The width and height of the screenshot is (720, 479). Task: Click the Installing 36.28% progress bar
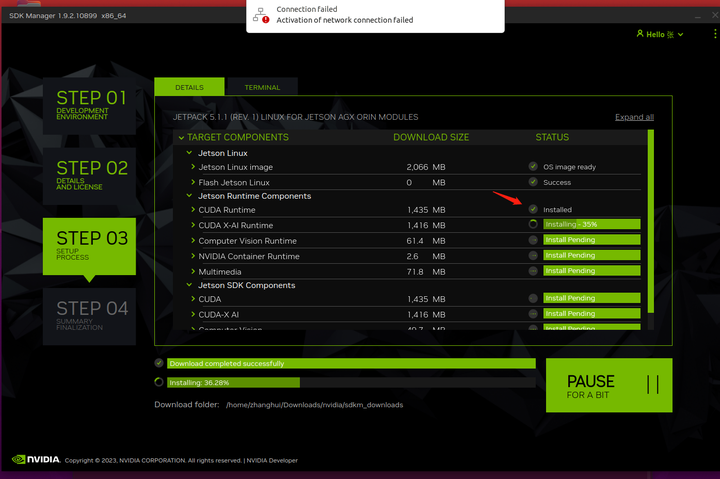click(x=351, y=382)
